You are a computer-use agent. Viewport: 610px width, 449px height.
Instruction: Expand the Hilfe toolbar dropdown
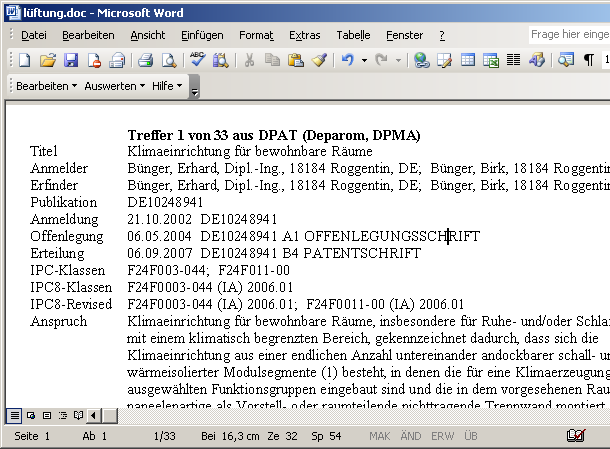[167, 86]
